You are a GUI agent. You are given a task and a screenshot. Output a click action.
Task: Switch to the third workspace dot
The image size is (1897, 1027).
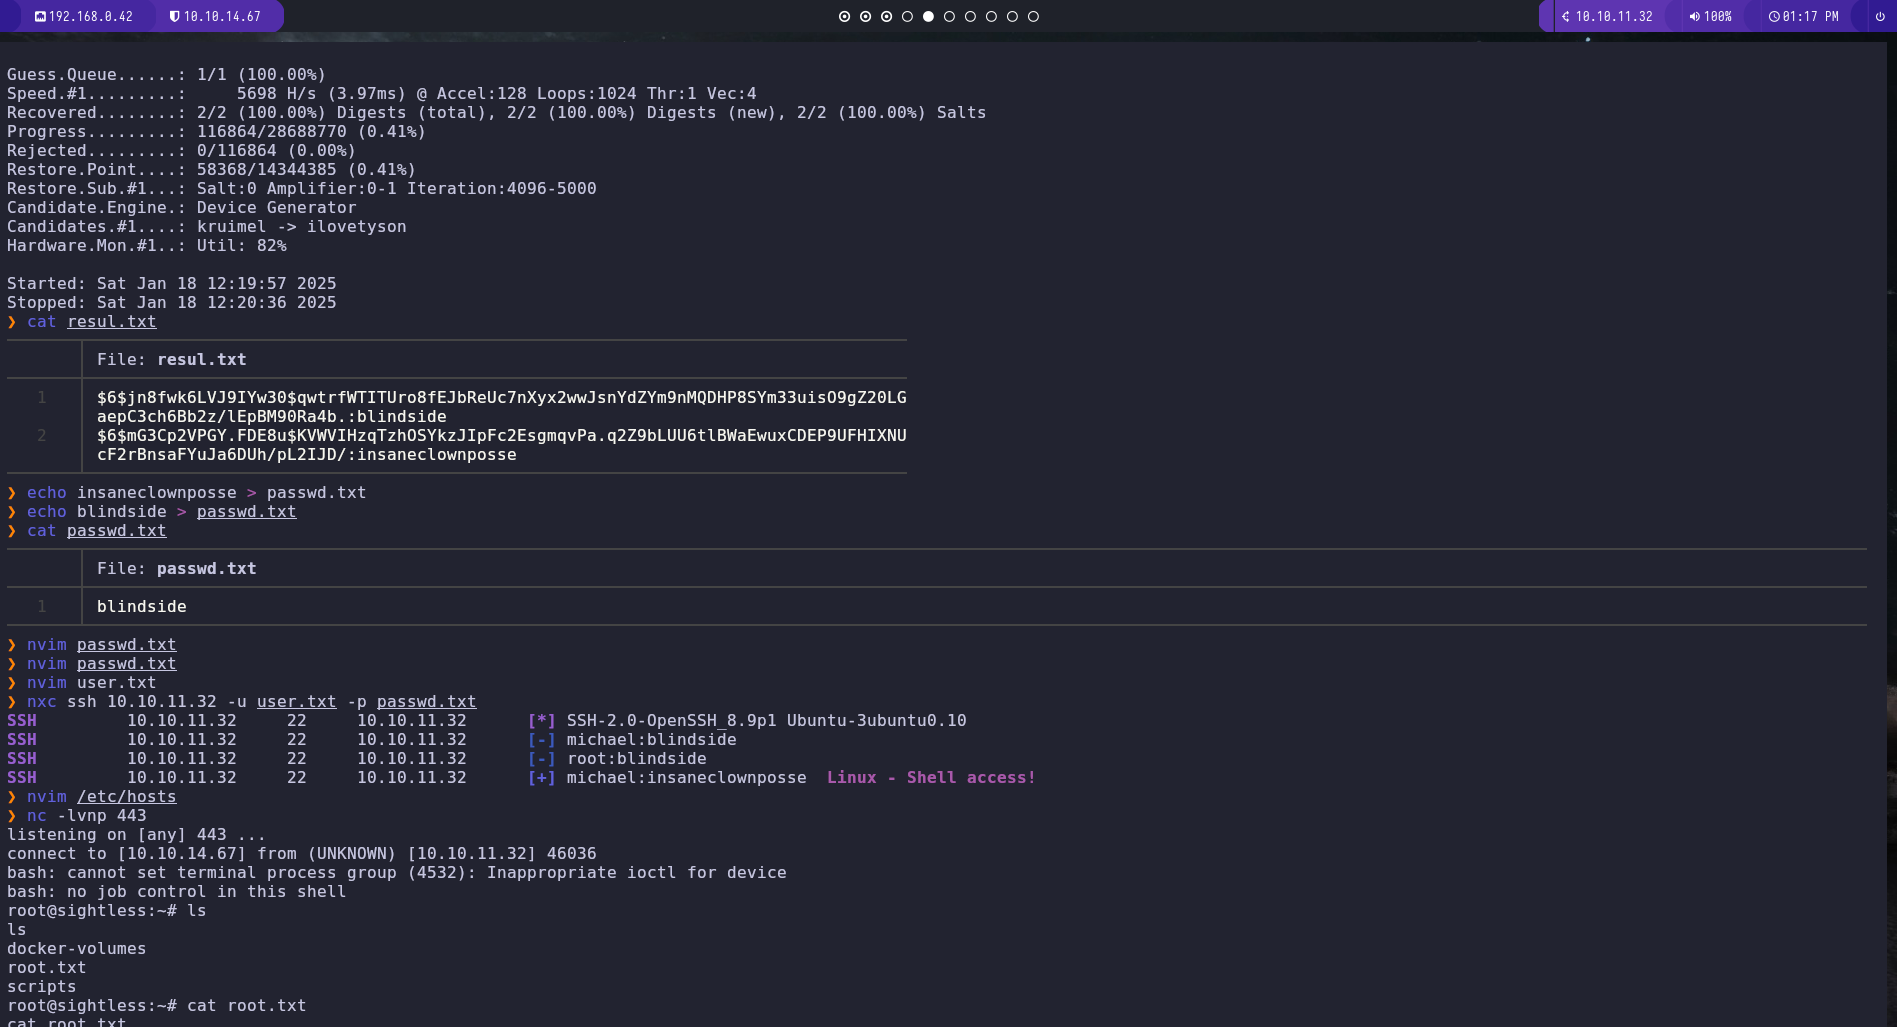point(887,16)
